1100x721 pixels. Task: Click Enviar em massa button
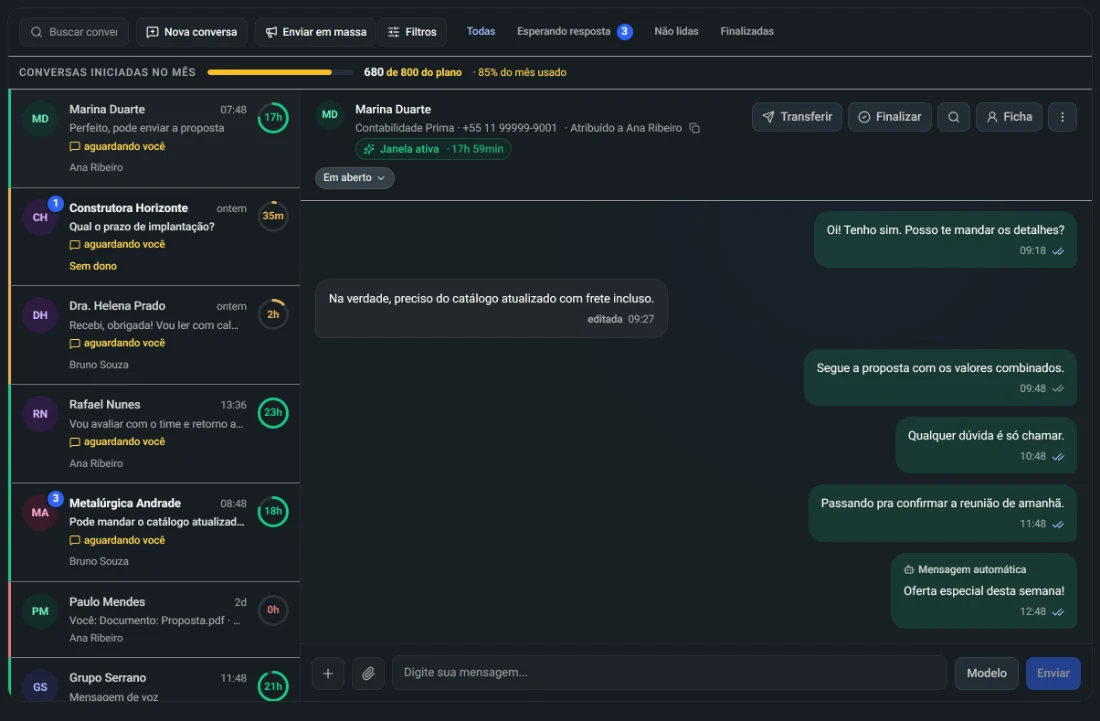(x=316, y=32)
